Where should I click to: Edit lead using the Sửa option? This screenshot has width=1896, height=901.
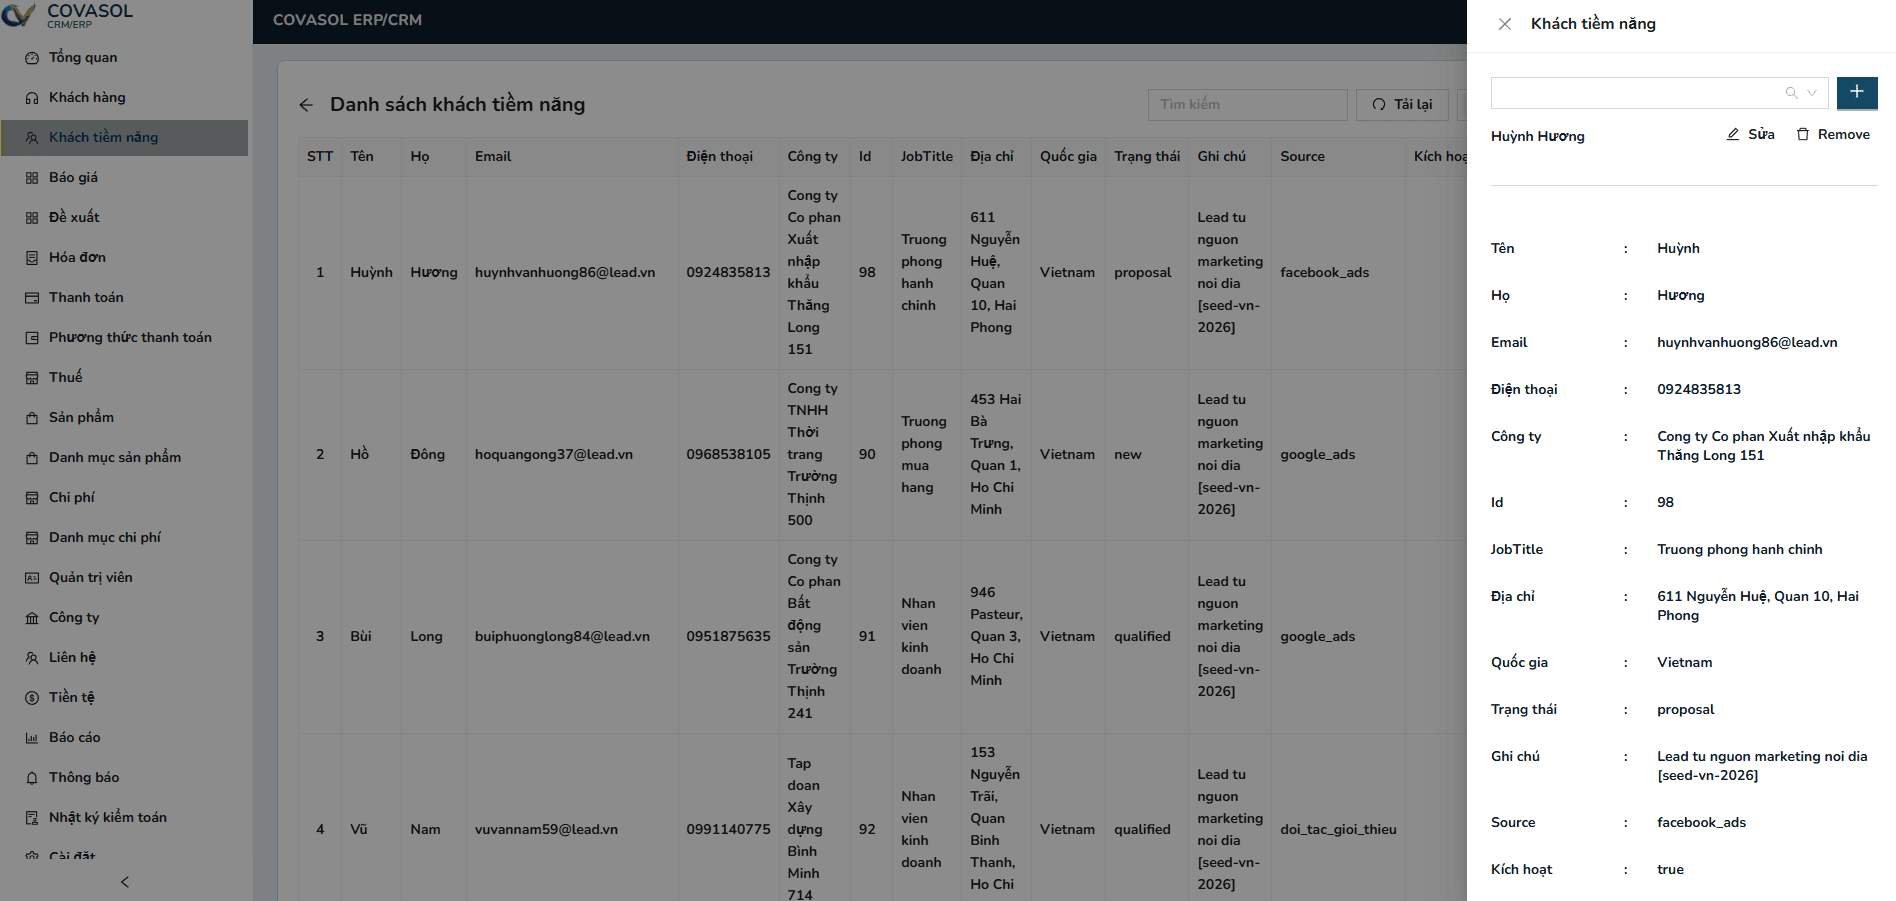(1750, 134)
